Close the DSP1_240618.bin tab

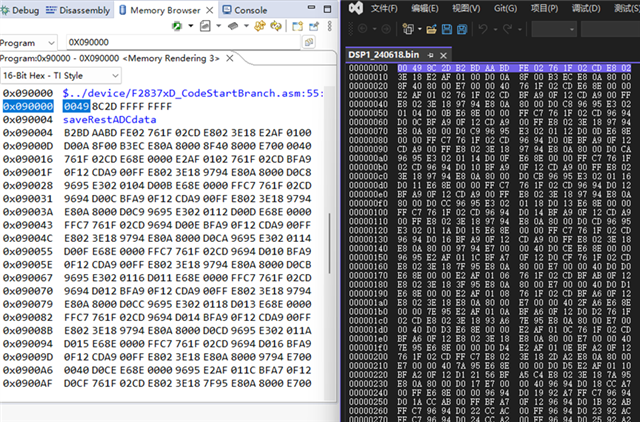click(444, 55)
